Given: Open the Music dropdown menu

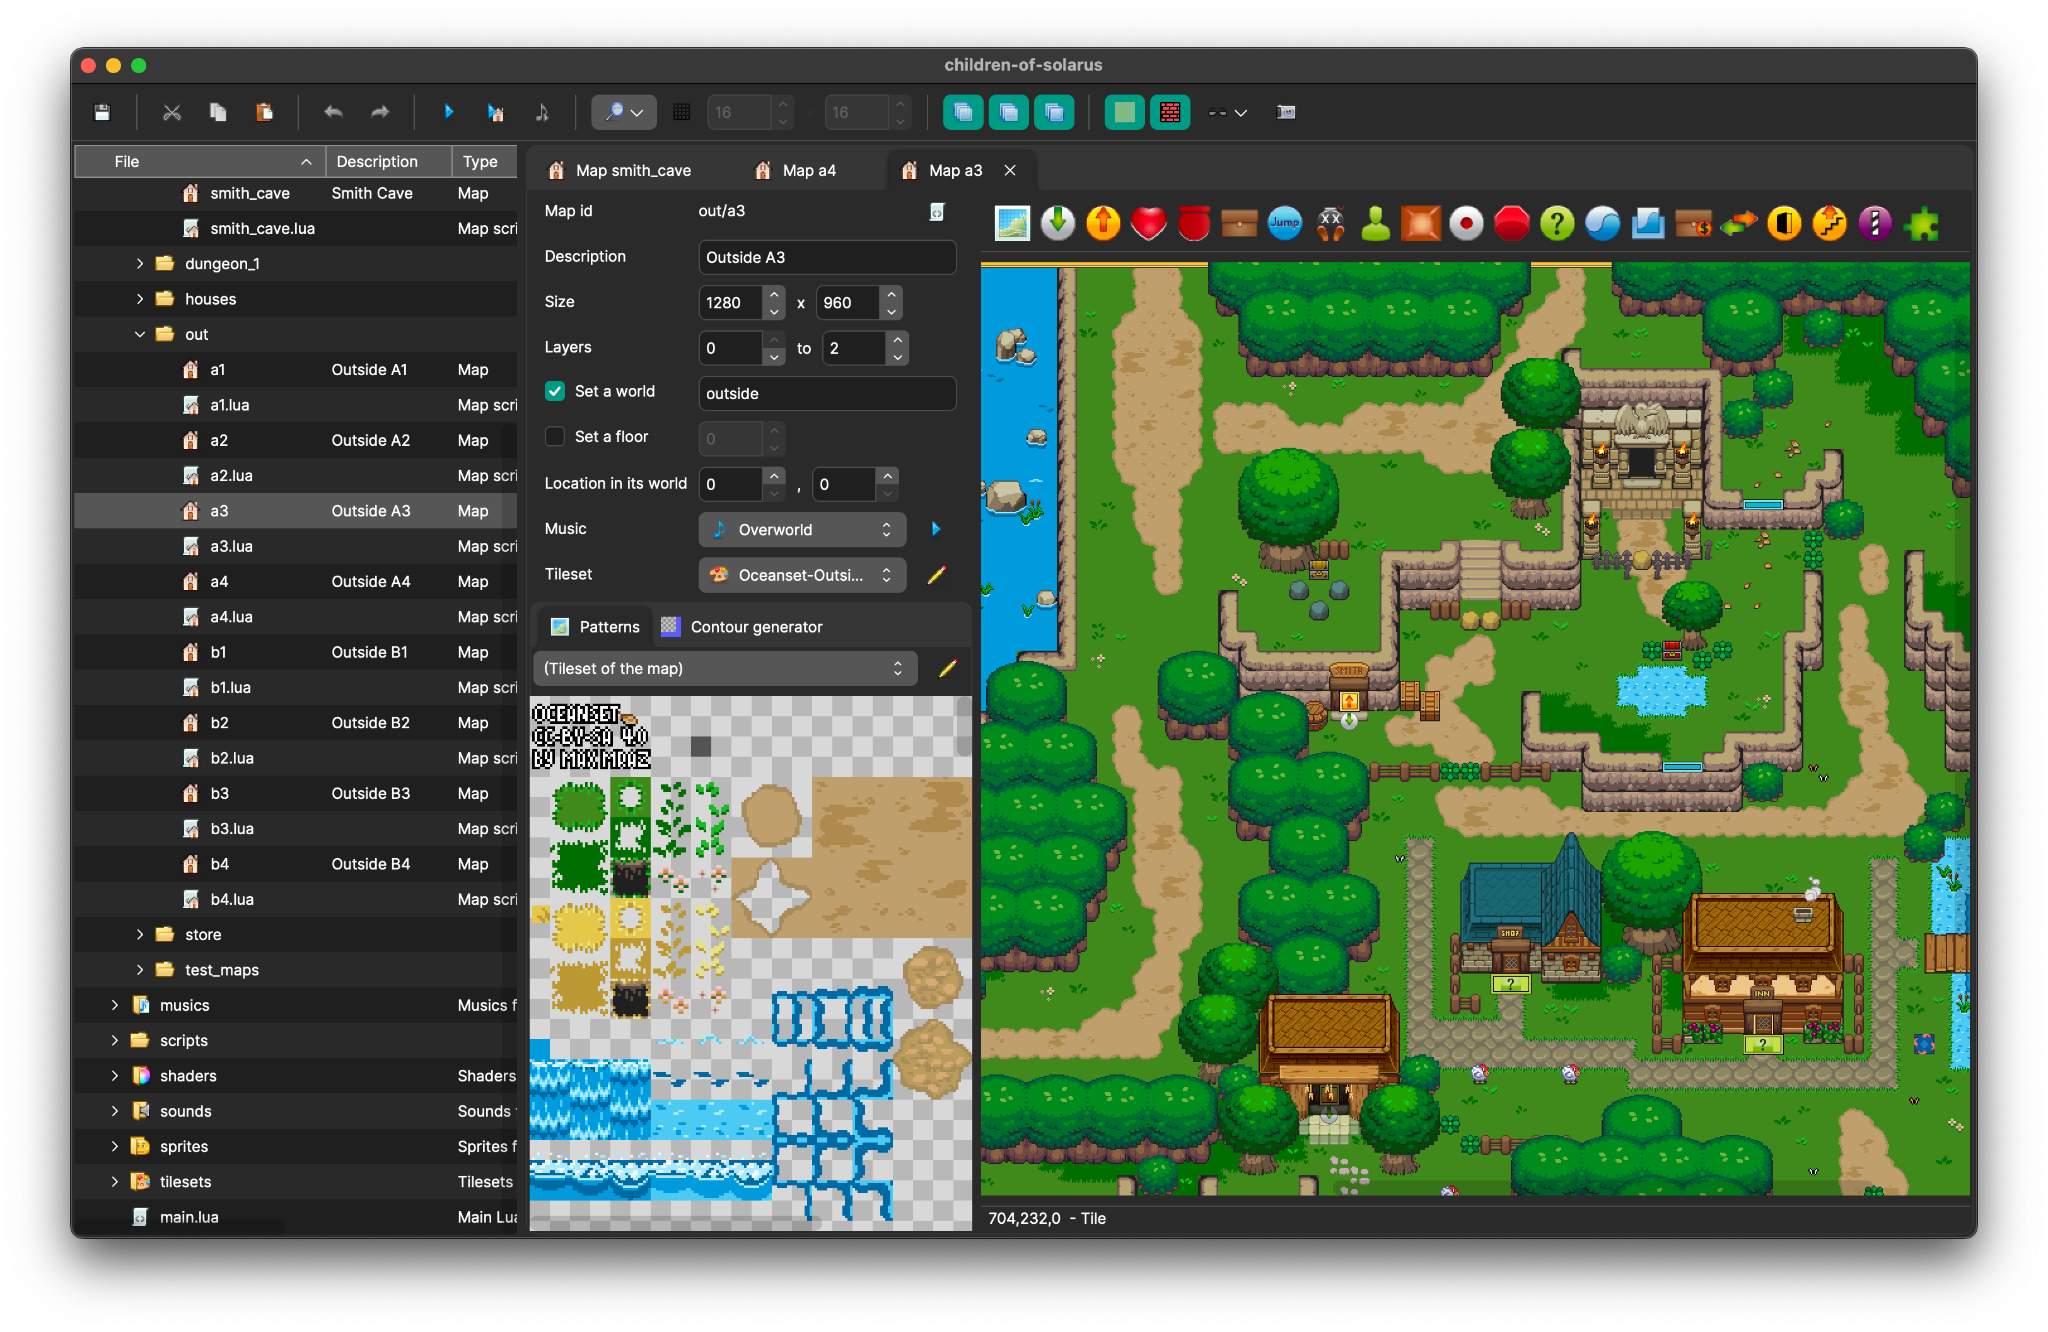Looking at the screenshot, I should [x=802, y=529].
